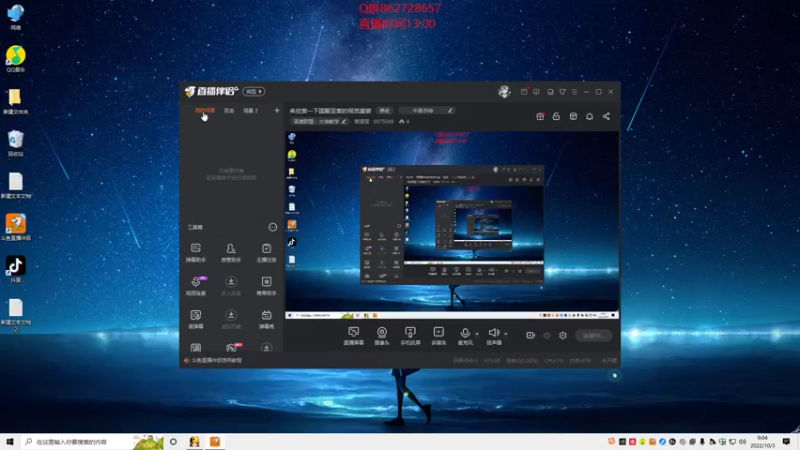Click the record video camera icon
Screen dimensions: 800x450
pos(530,335)
